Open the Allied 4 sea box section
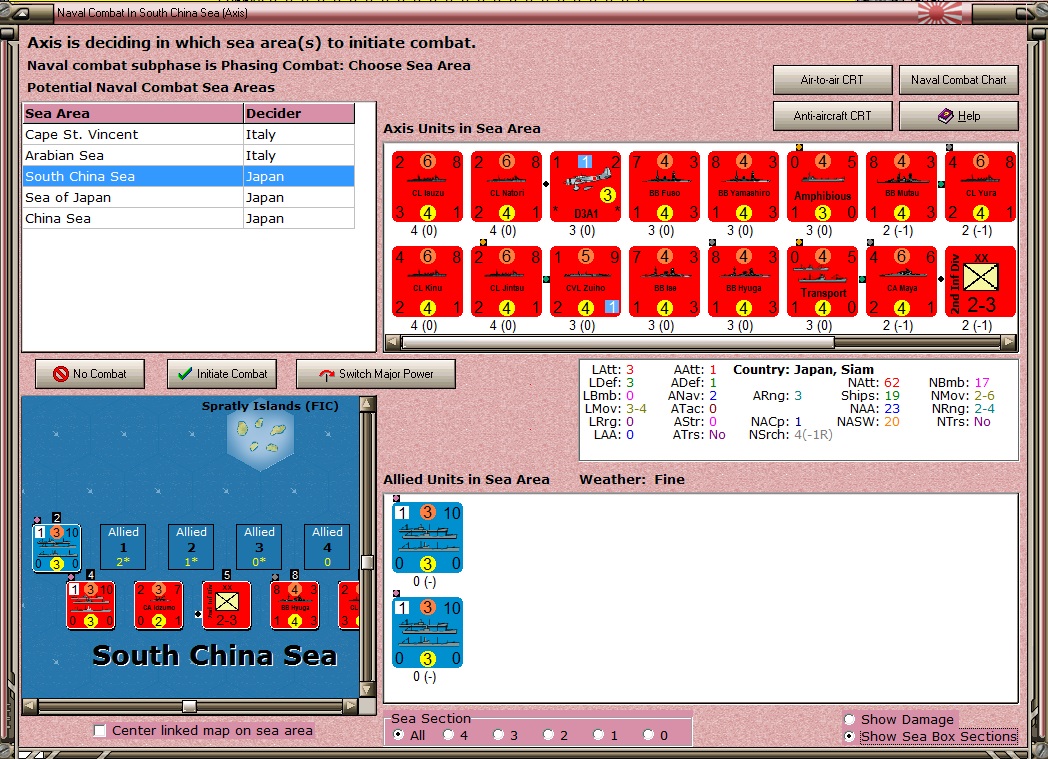Screen dimensions: 1048x759 [x=327, y=547]
